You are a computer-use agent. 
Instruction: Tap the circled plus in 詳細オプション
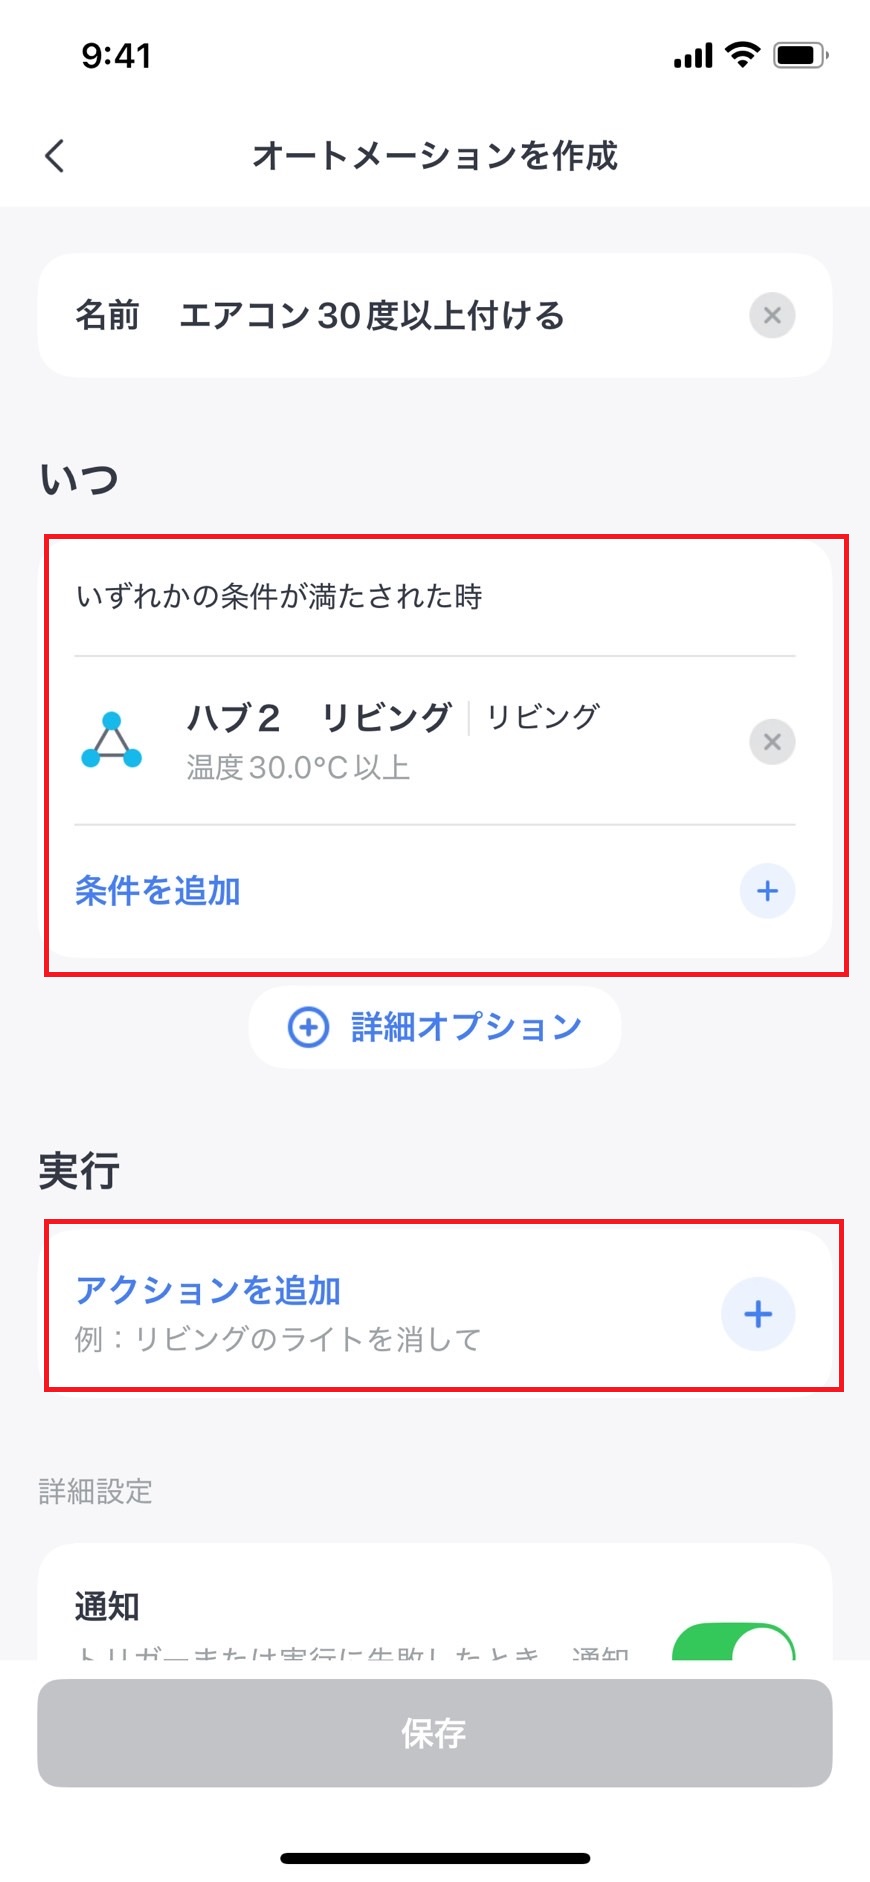tap(308, 1027)
